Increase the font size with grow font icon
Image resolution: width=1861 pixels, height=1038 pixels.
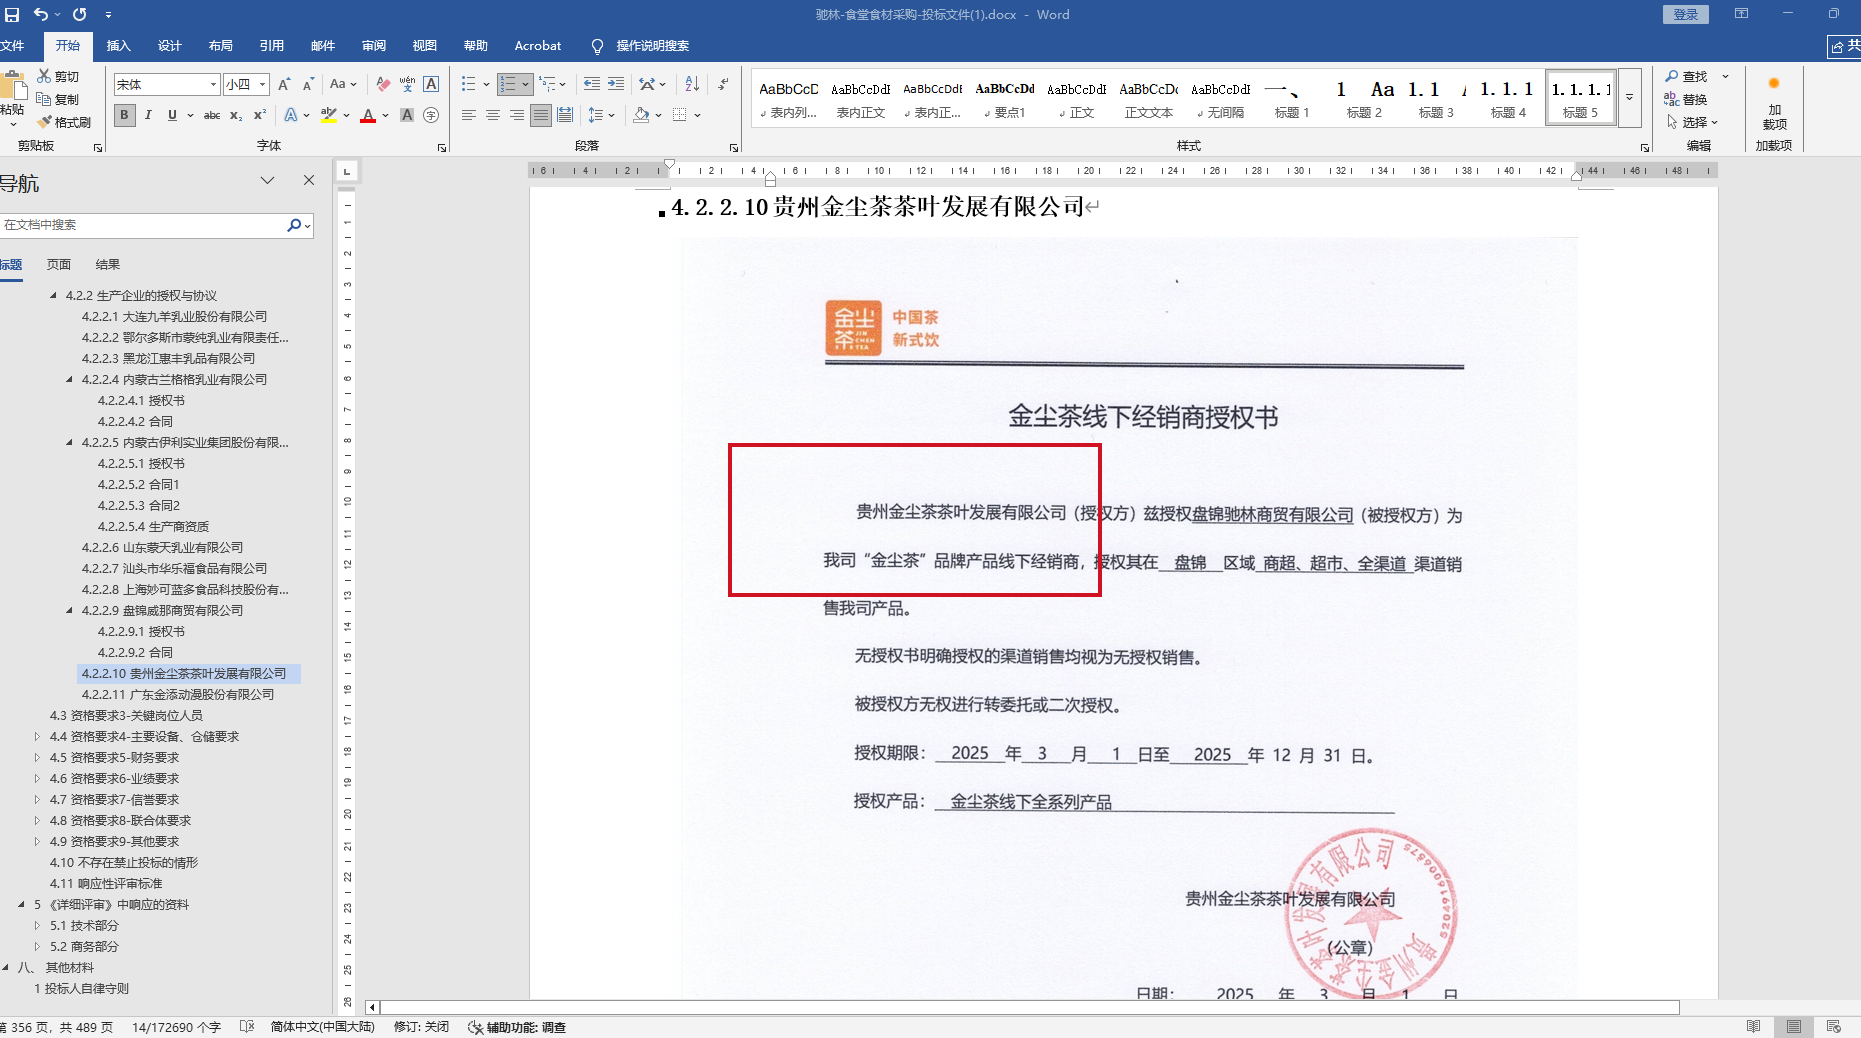coord(284,84)
